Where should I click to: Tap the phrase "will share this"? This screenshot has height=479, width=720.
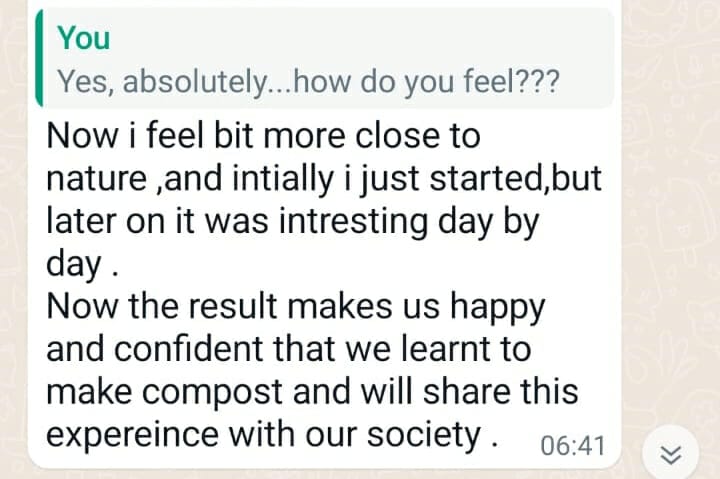(492, 392)
